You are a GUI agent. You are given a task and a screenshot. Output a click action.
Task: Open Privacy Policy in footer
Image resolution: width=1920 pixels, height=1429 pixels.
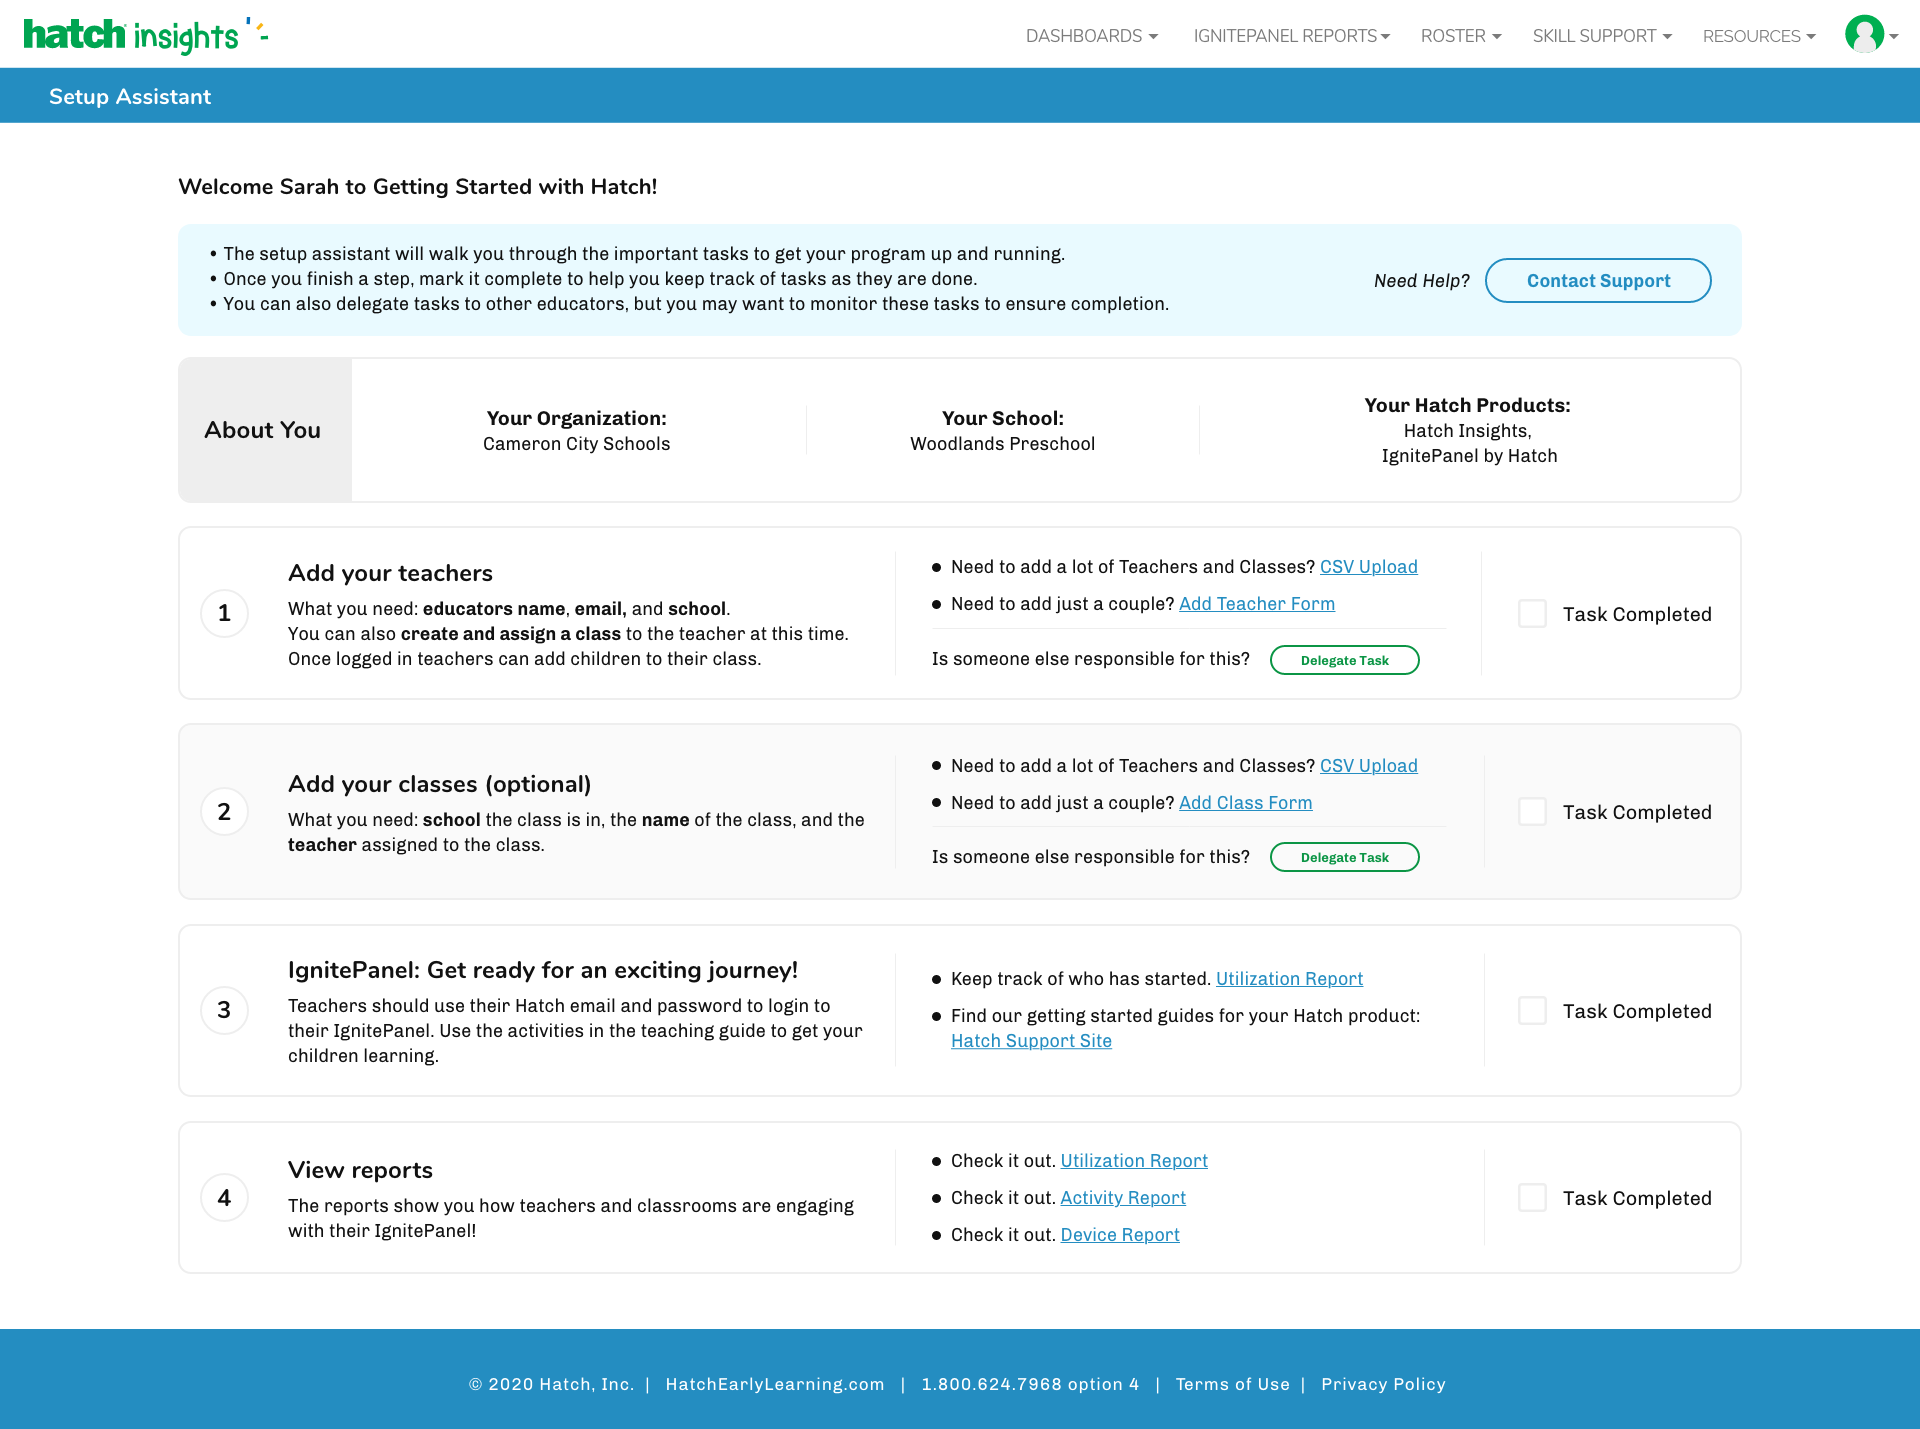1383,1384
